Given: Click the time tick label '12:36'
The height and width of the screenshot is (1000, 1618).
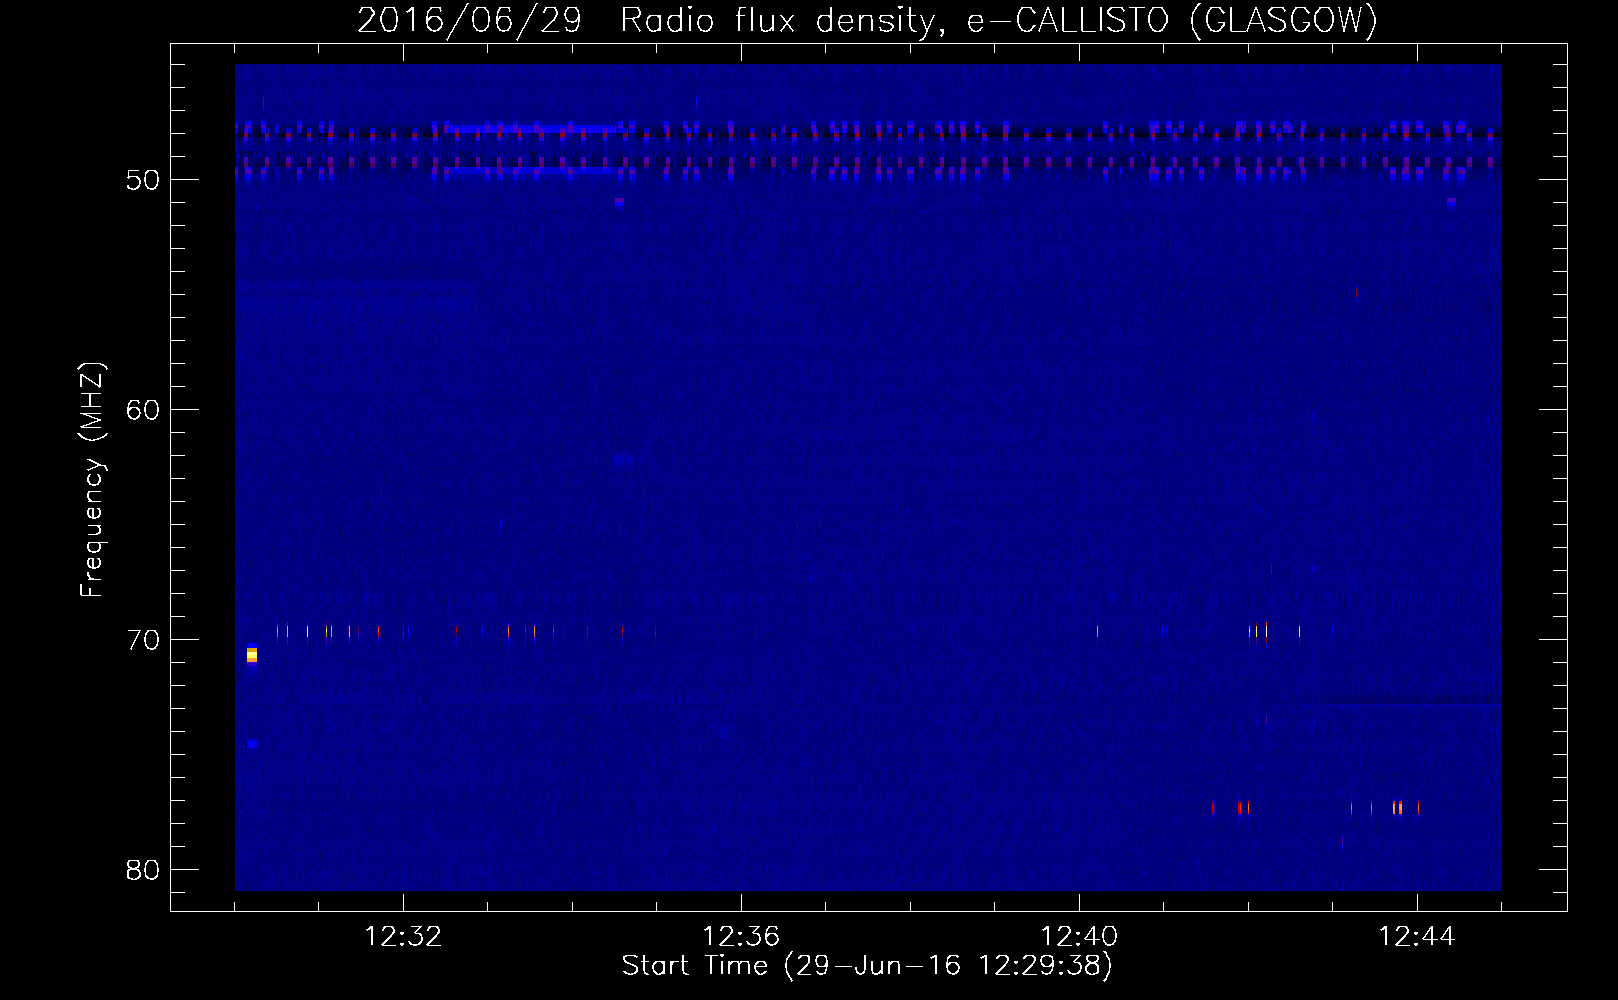Looking at the screenshot, I should click(x=741, y=937).
